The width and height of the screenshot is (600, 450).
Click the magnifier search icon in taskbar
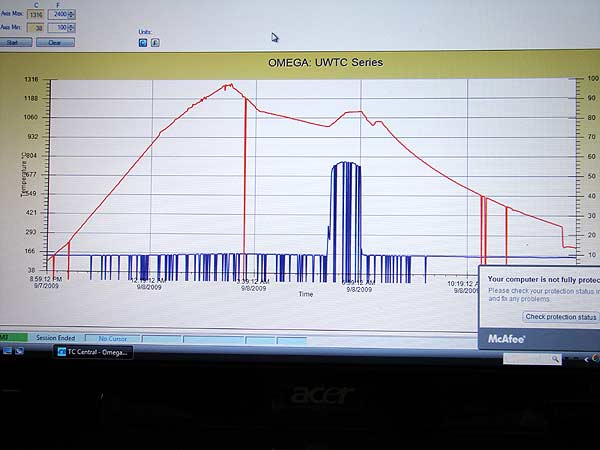coord(556,359)
